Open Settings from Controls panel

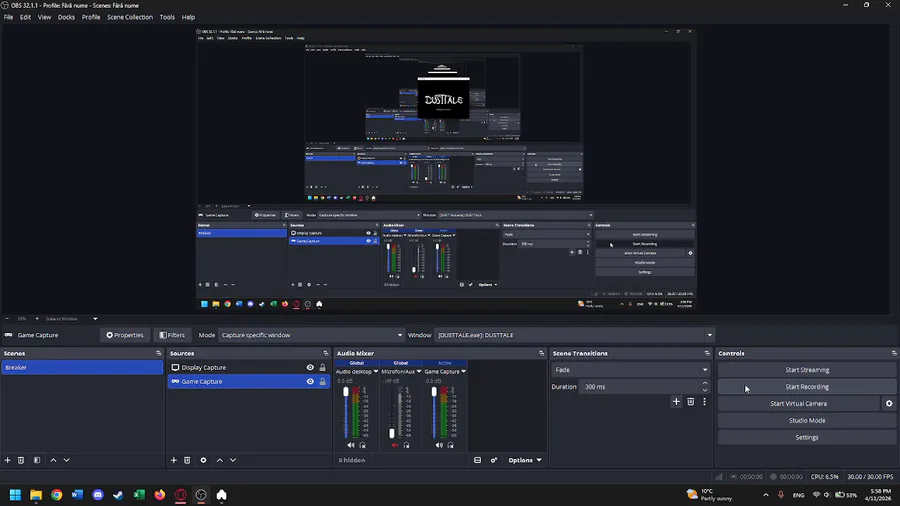click(x=807, y=437)
